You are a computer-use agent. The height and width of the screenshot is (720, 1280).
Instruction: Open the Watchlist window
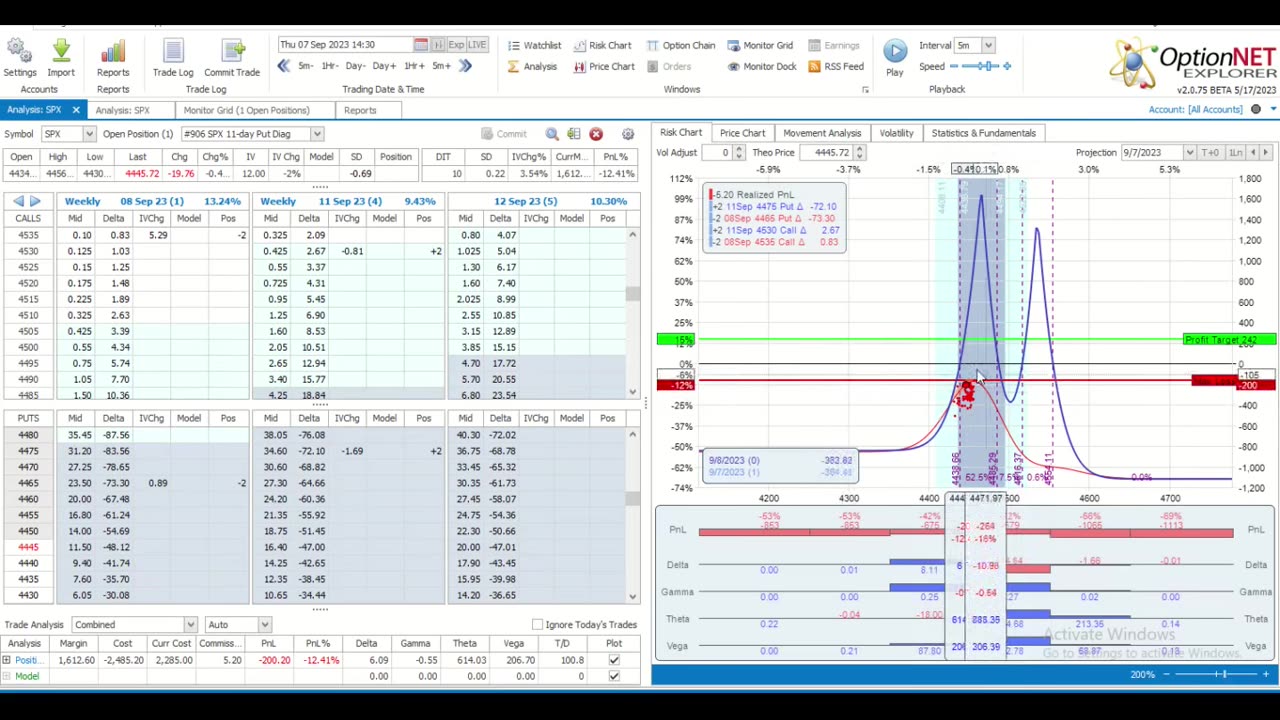pyautogui.click(x=534, y=45)
